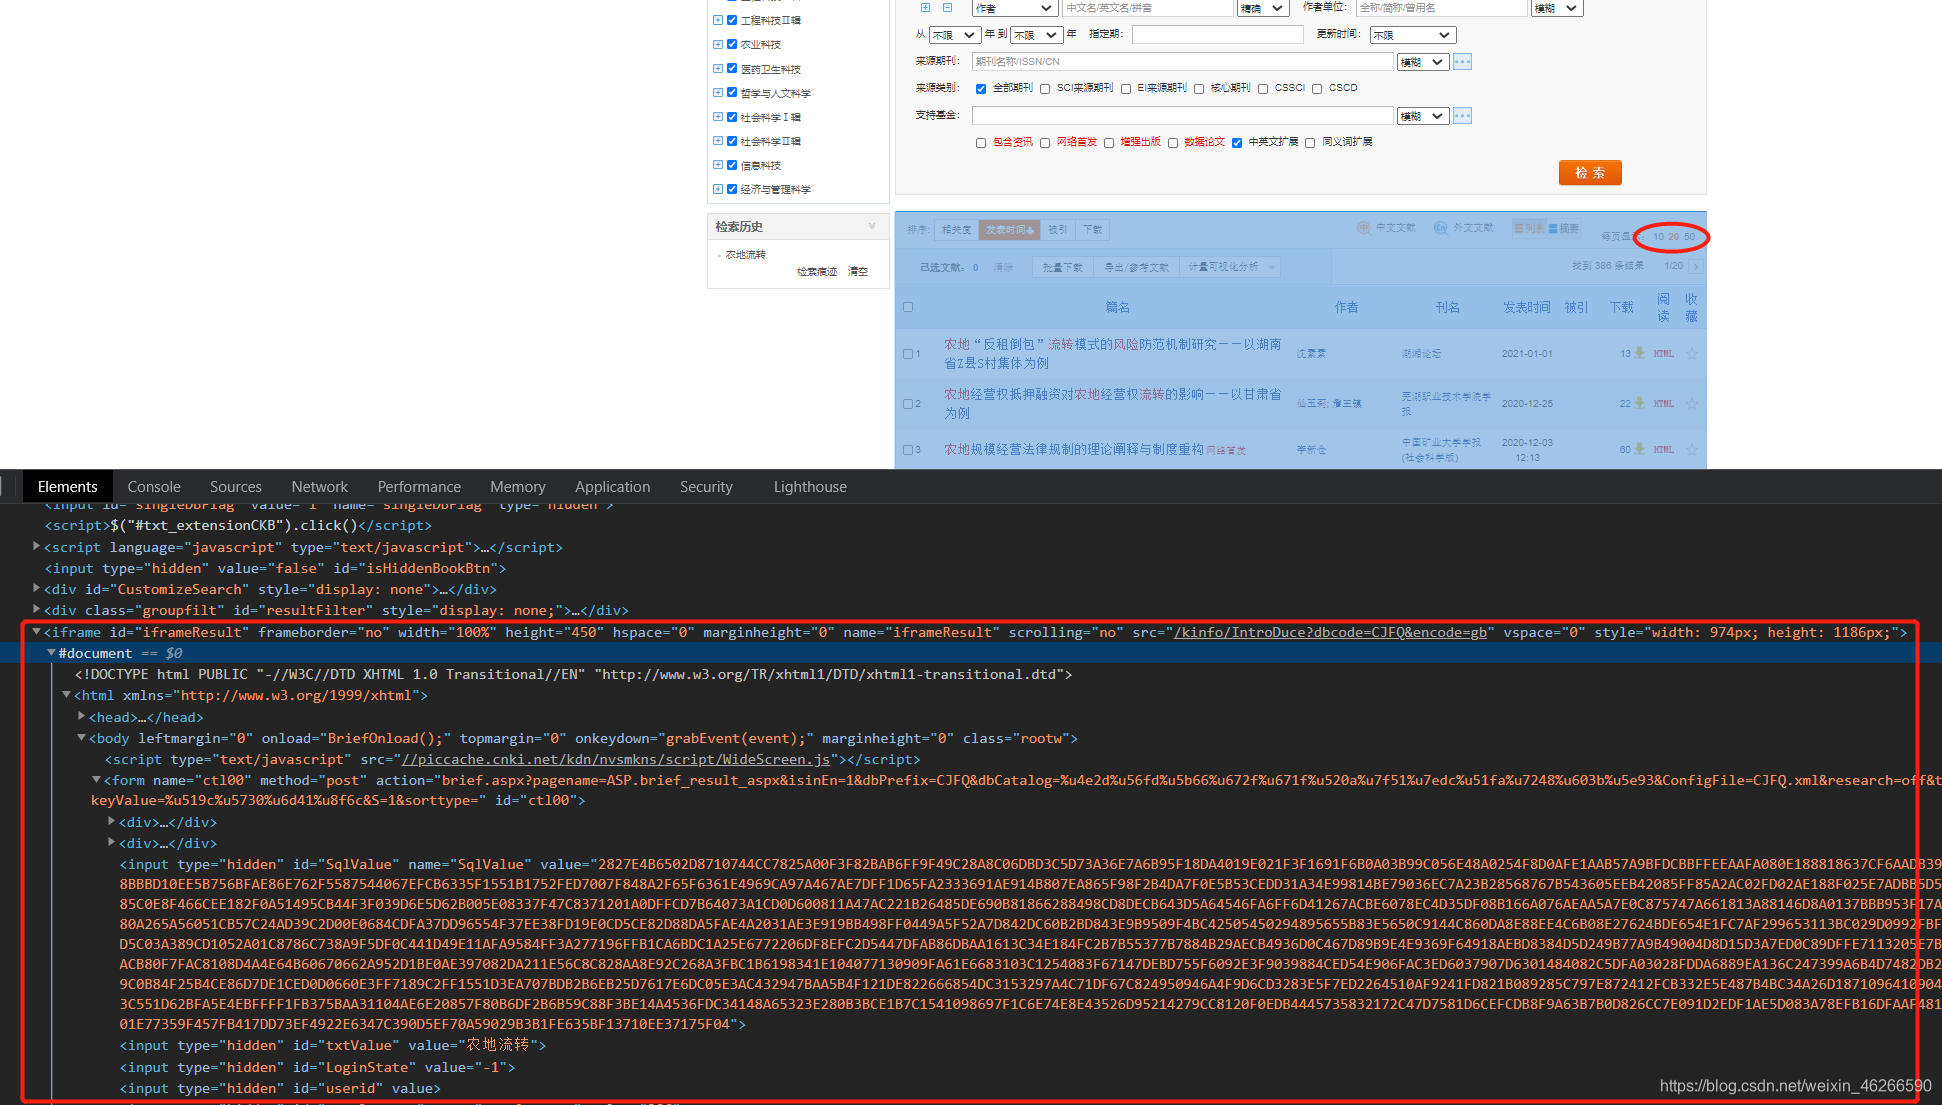1942x1105 pixels.
Task: Enable the SCI来源期刊 checkbox
Action: click(x=1045, y=89)
